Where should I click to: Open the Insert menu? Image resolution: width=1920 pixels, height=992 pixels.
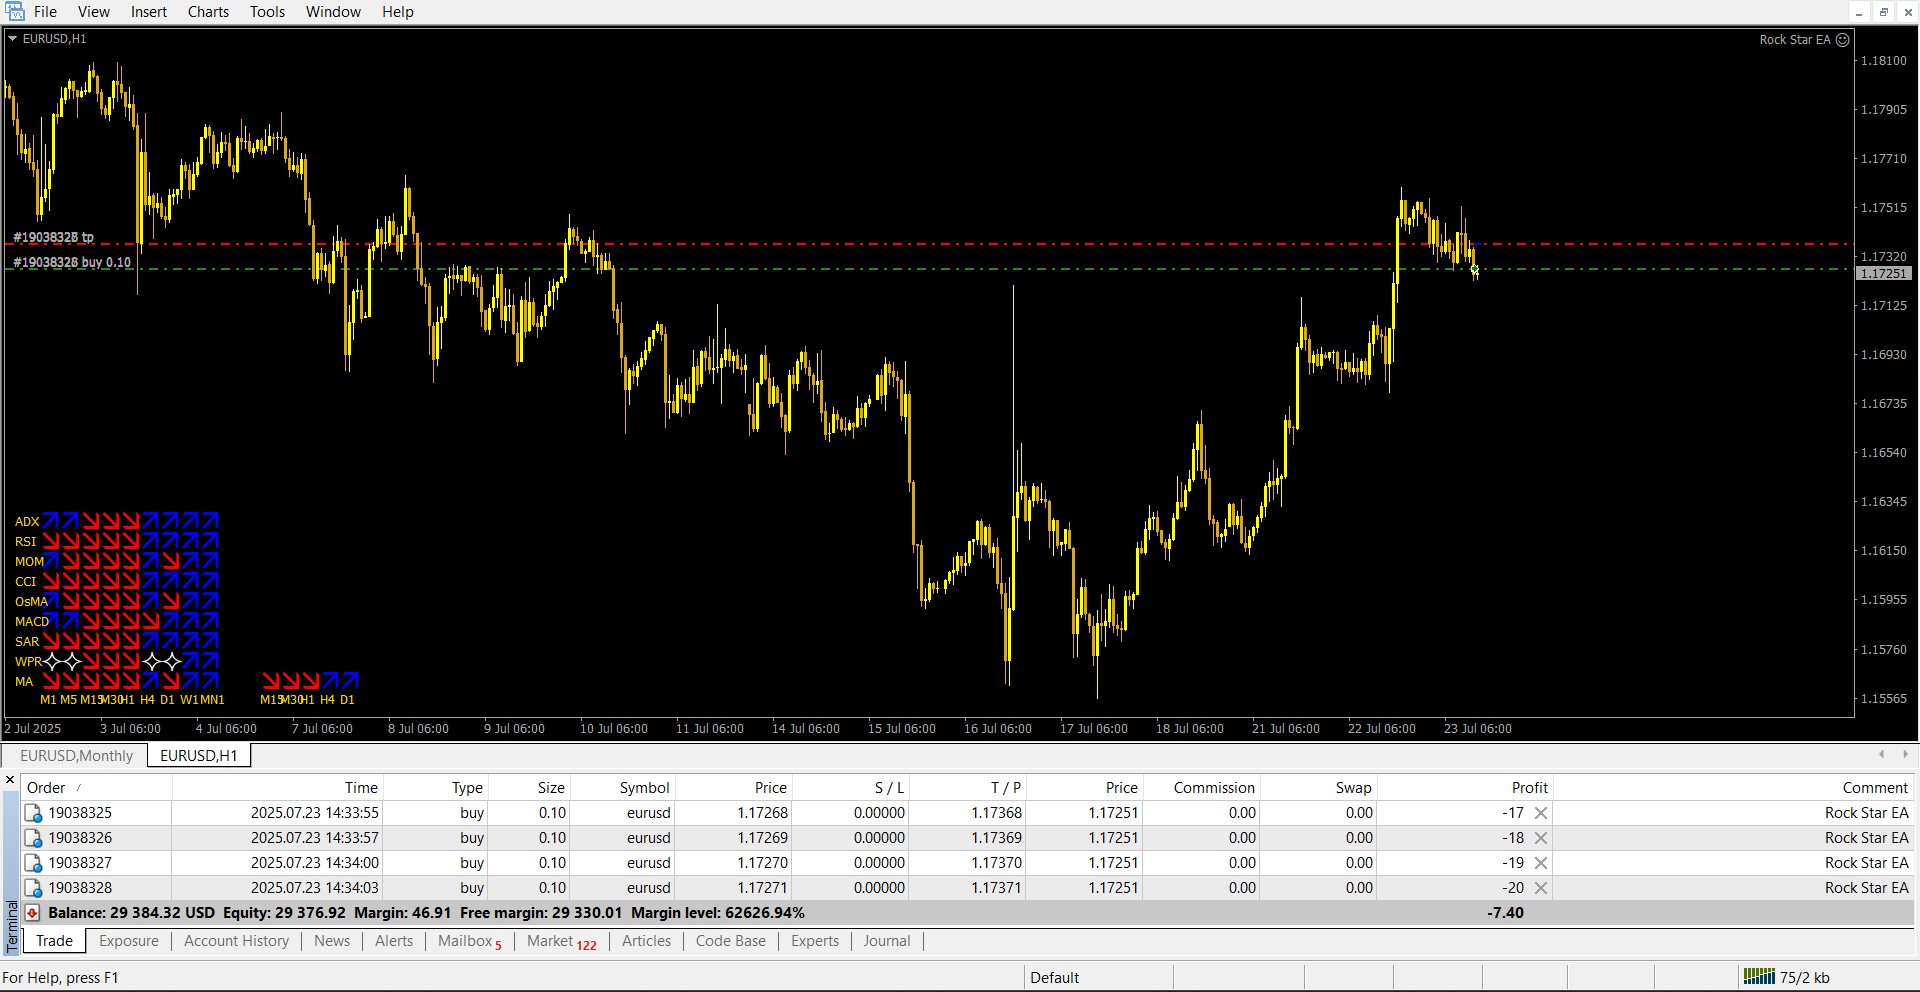pyautogui.click(x=149, y=12)
